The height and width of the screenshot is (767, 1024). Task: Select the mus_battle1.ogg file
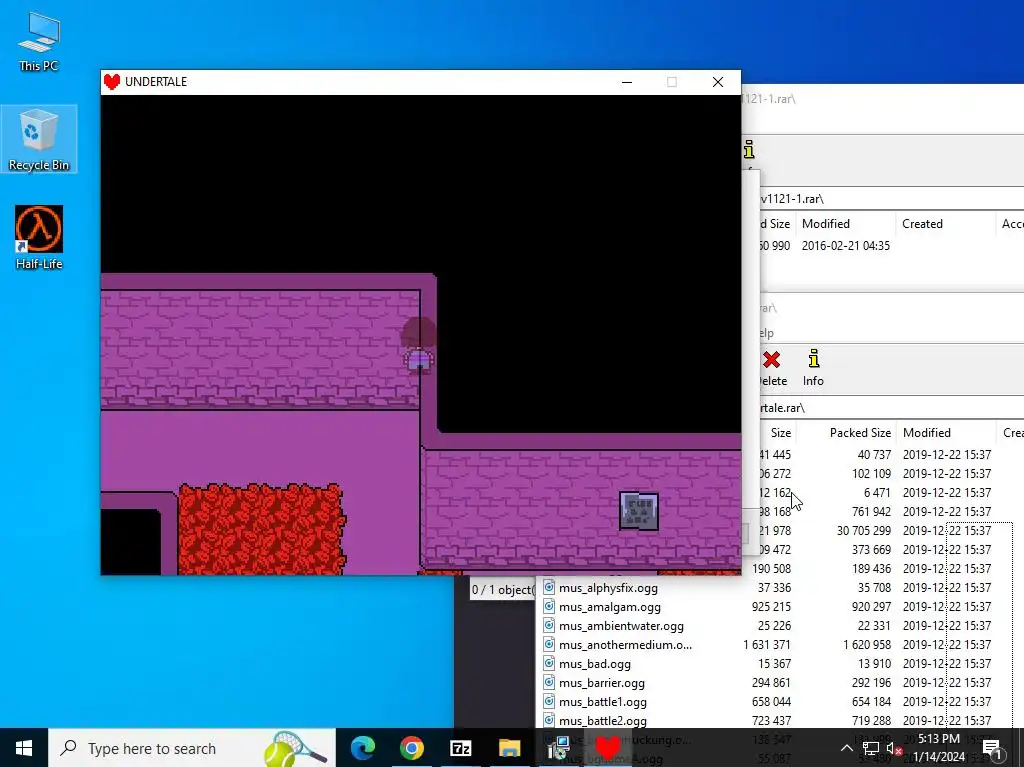[603, 702]
